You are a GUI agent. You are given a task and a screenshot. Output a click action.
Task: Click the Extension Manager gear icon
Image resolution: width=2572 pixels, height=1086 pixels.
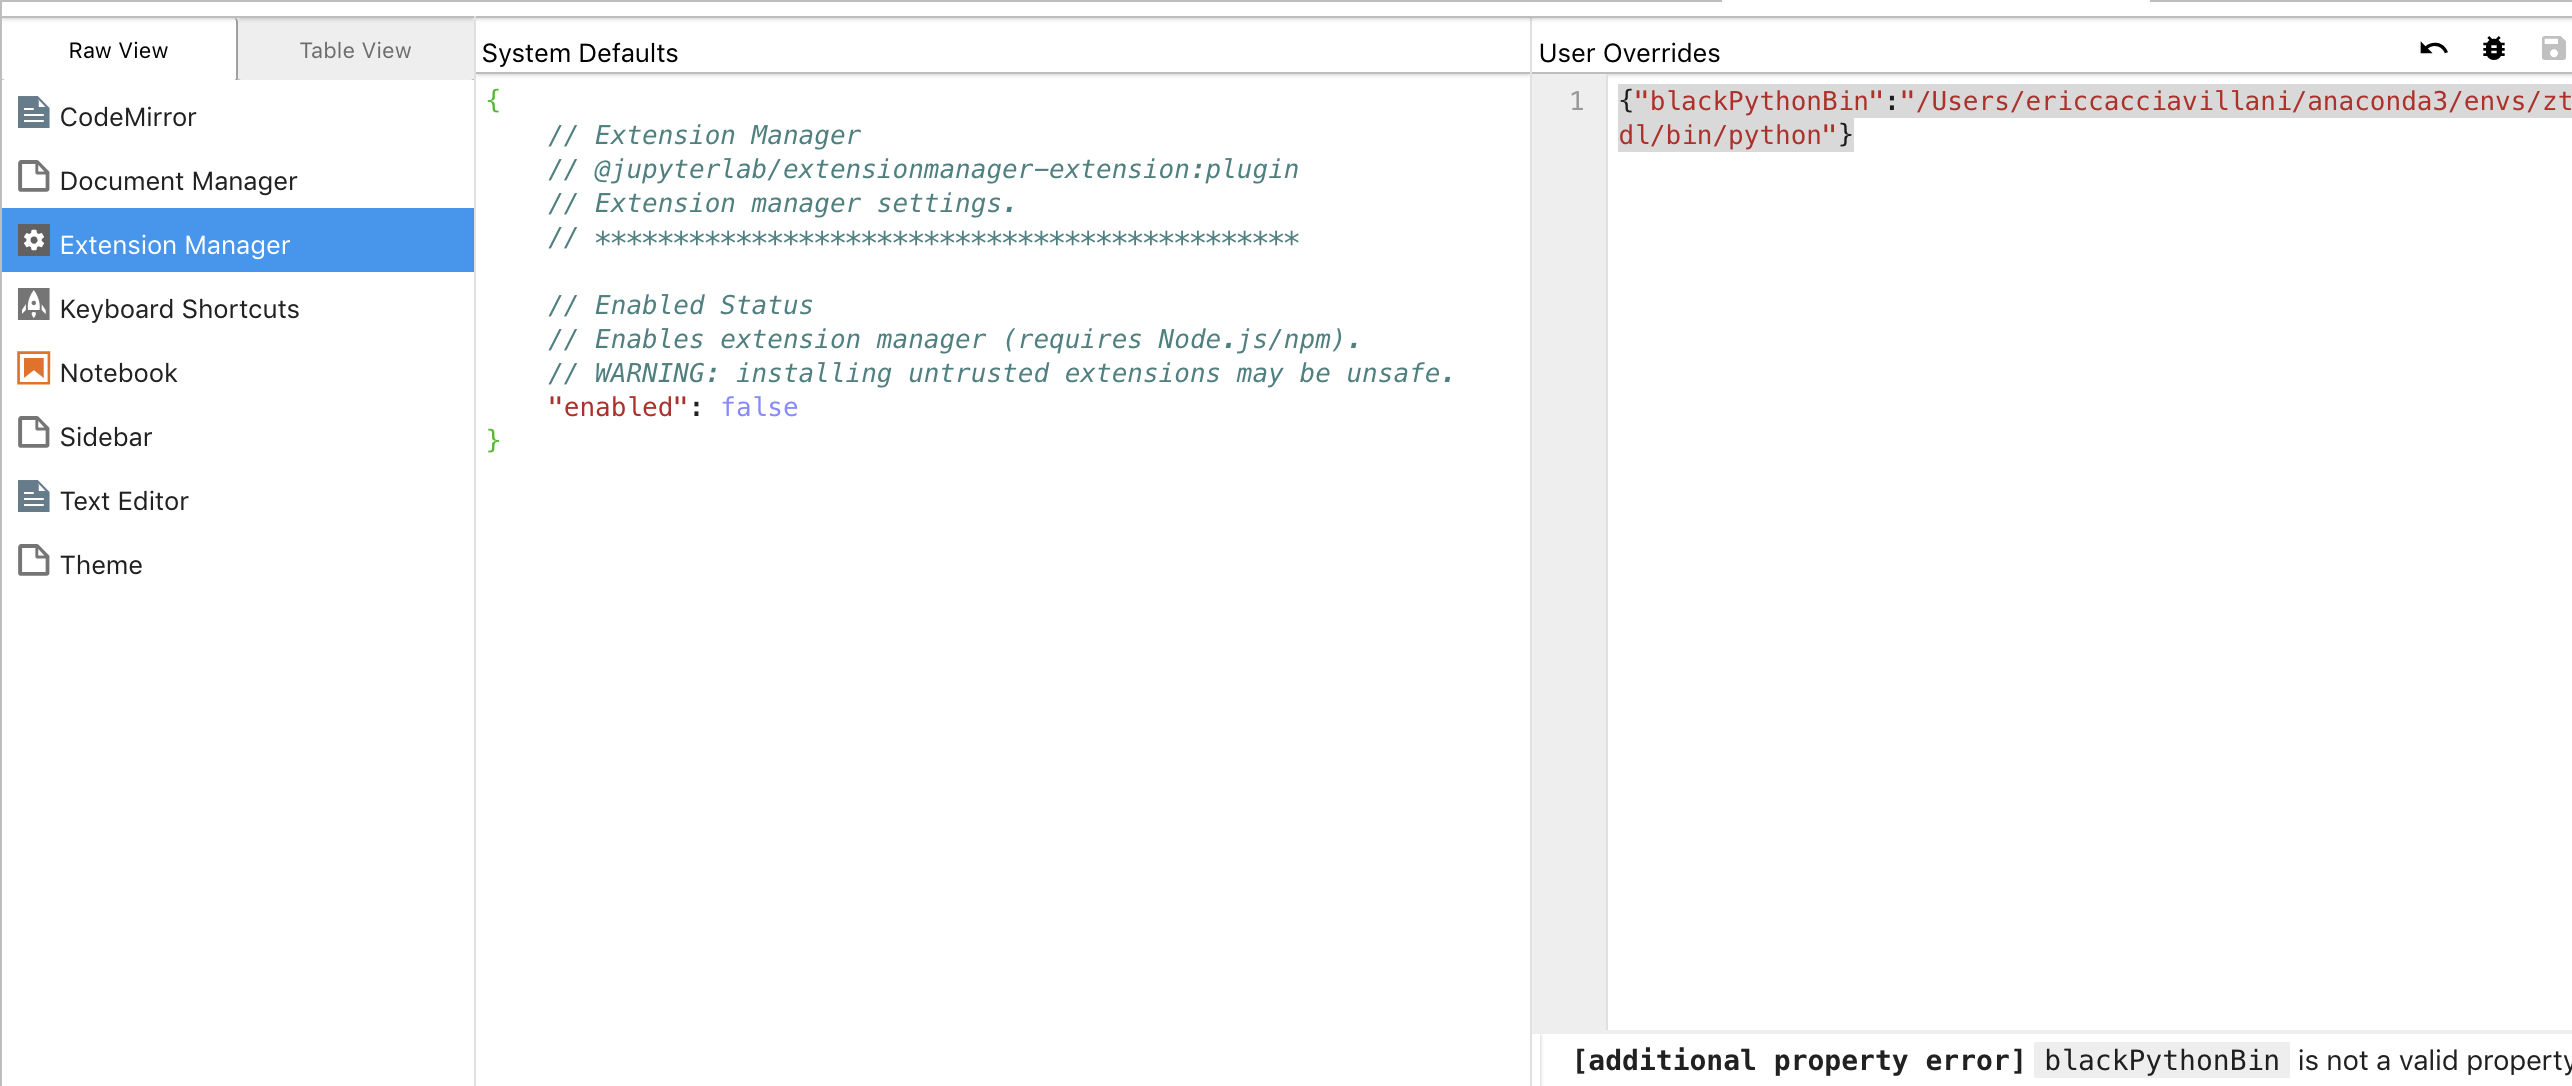point(34,241)
